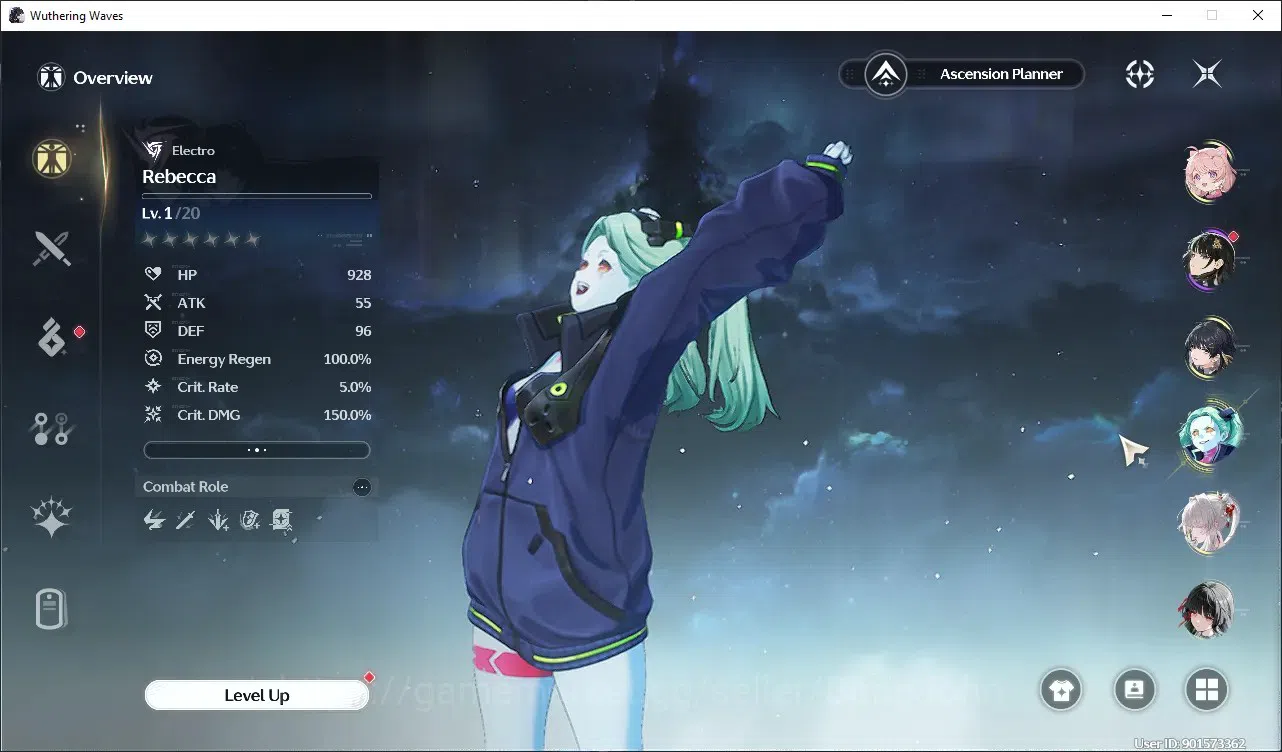This screenshot has height=752, width=1282.
Task: Click the ascension stars row
Action: point(201,240)
